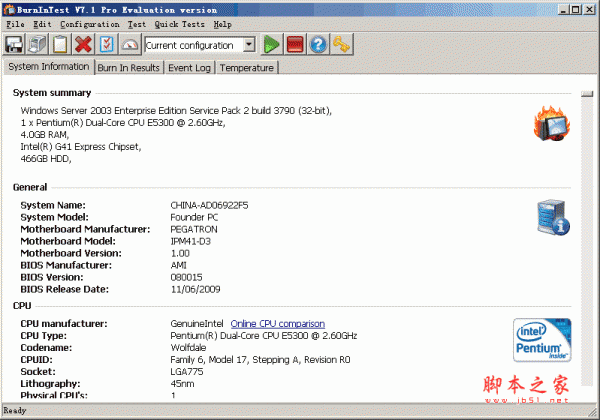The width and height of the screenshot is (600, 420).
Task: Click the CPUID Family 6 Model 17 value
Action: (x=260, y=360)
